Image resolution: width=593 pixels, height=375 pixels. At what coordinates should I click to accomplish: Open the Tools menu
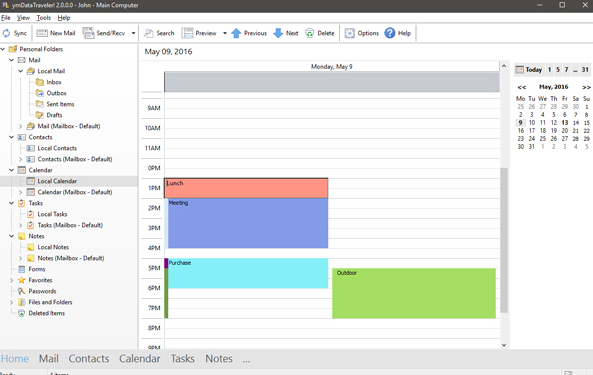point(43,18)
